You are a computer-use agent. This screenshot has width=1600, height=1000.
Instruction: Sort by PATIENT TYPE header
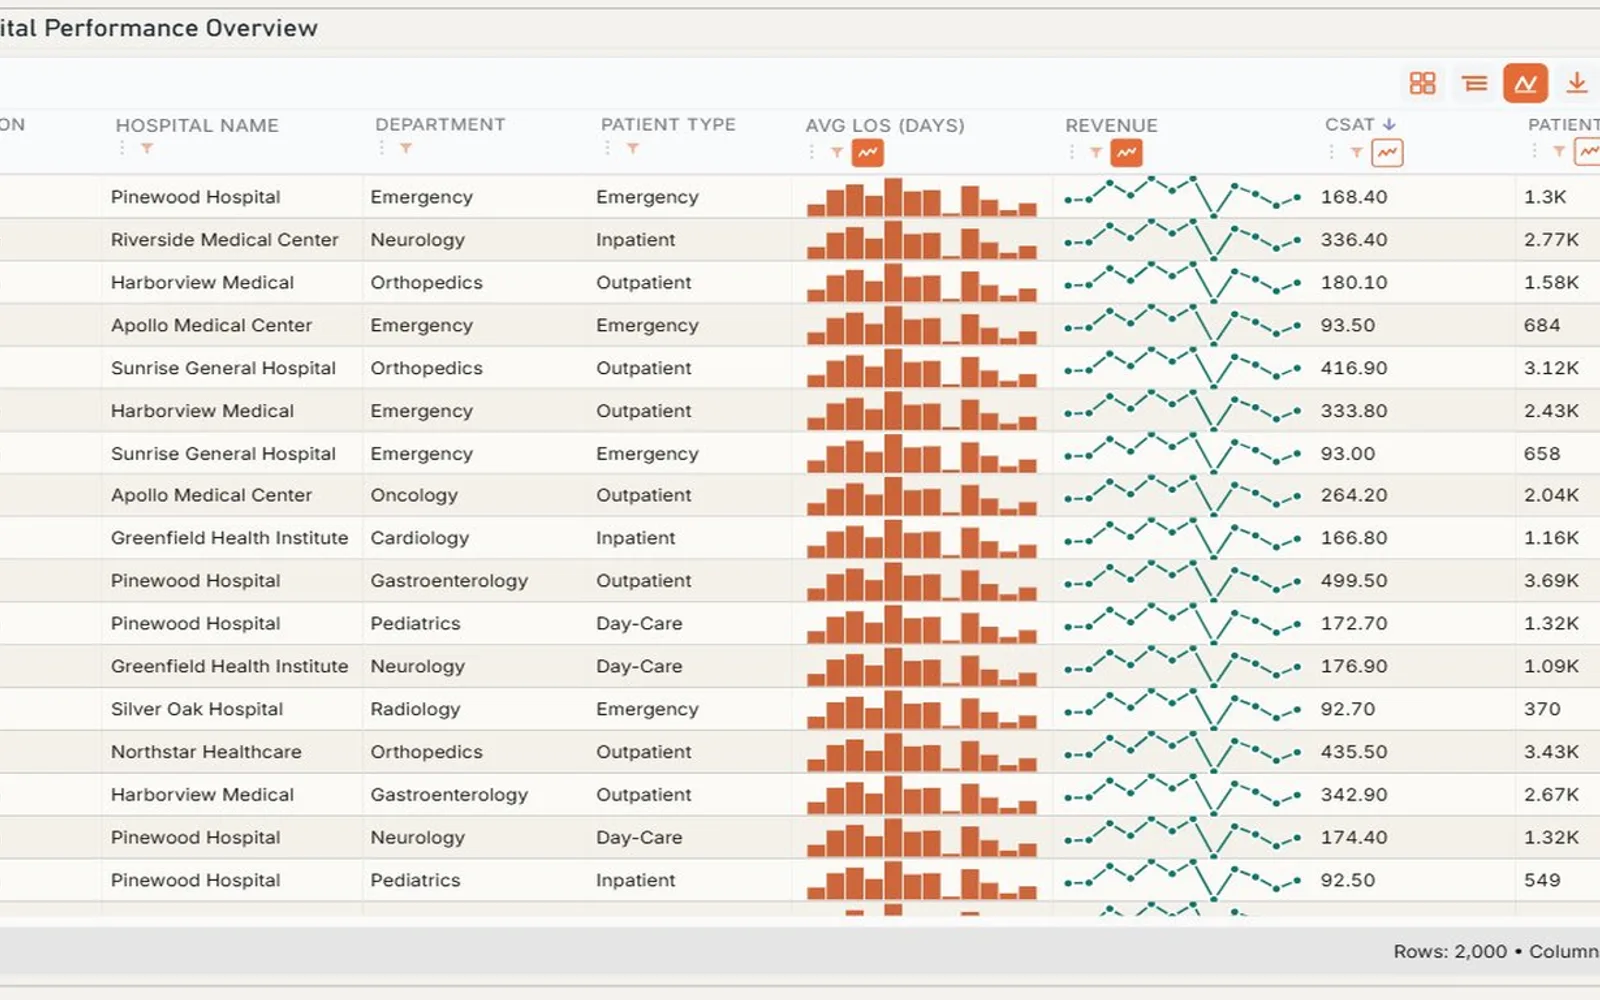668,124
